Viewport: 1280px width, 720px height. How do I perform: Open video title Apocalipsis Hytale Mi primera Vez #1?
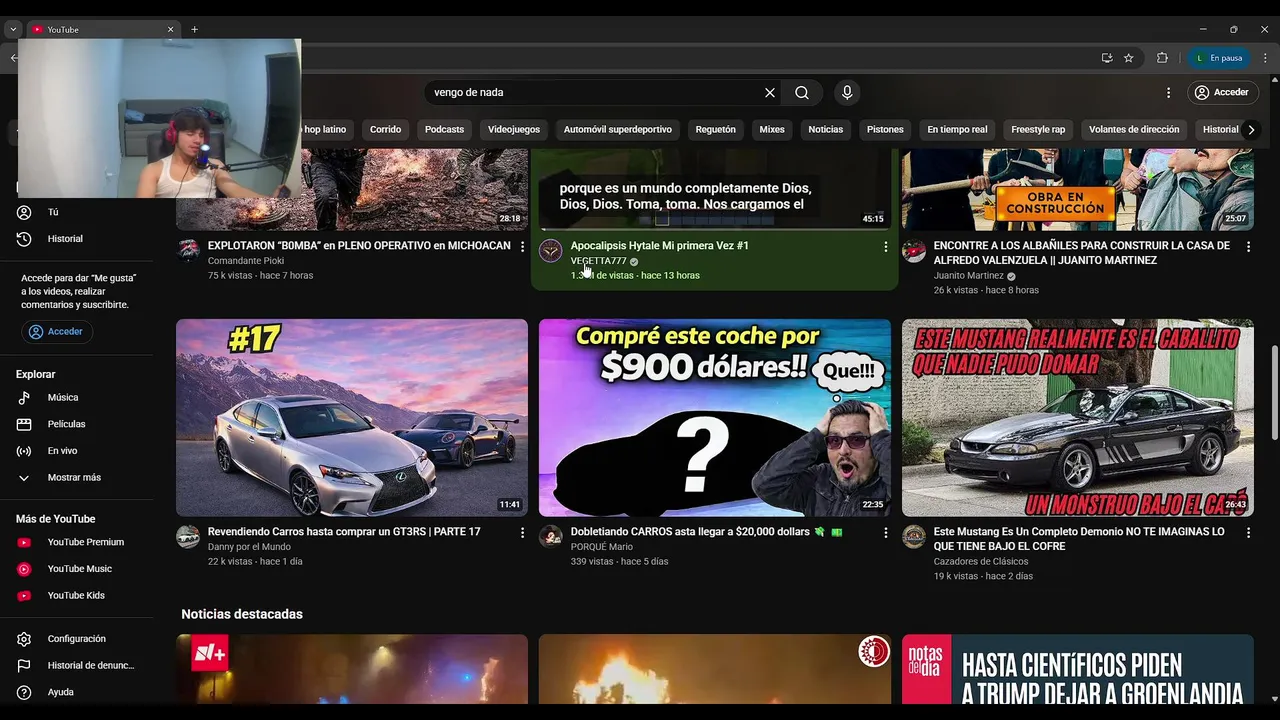tap(659, 246)
